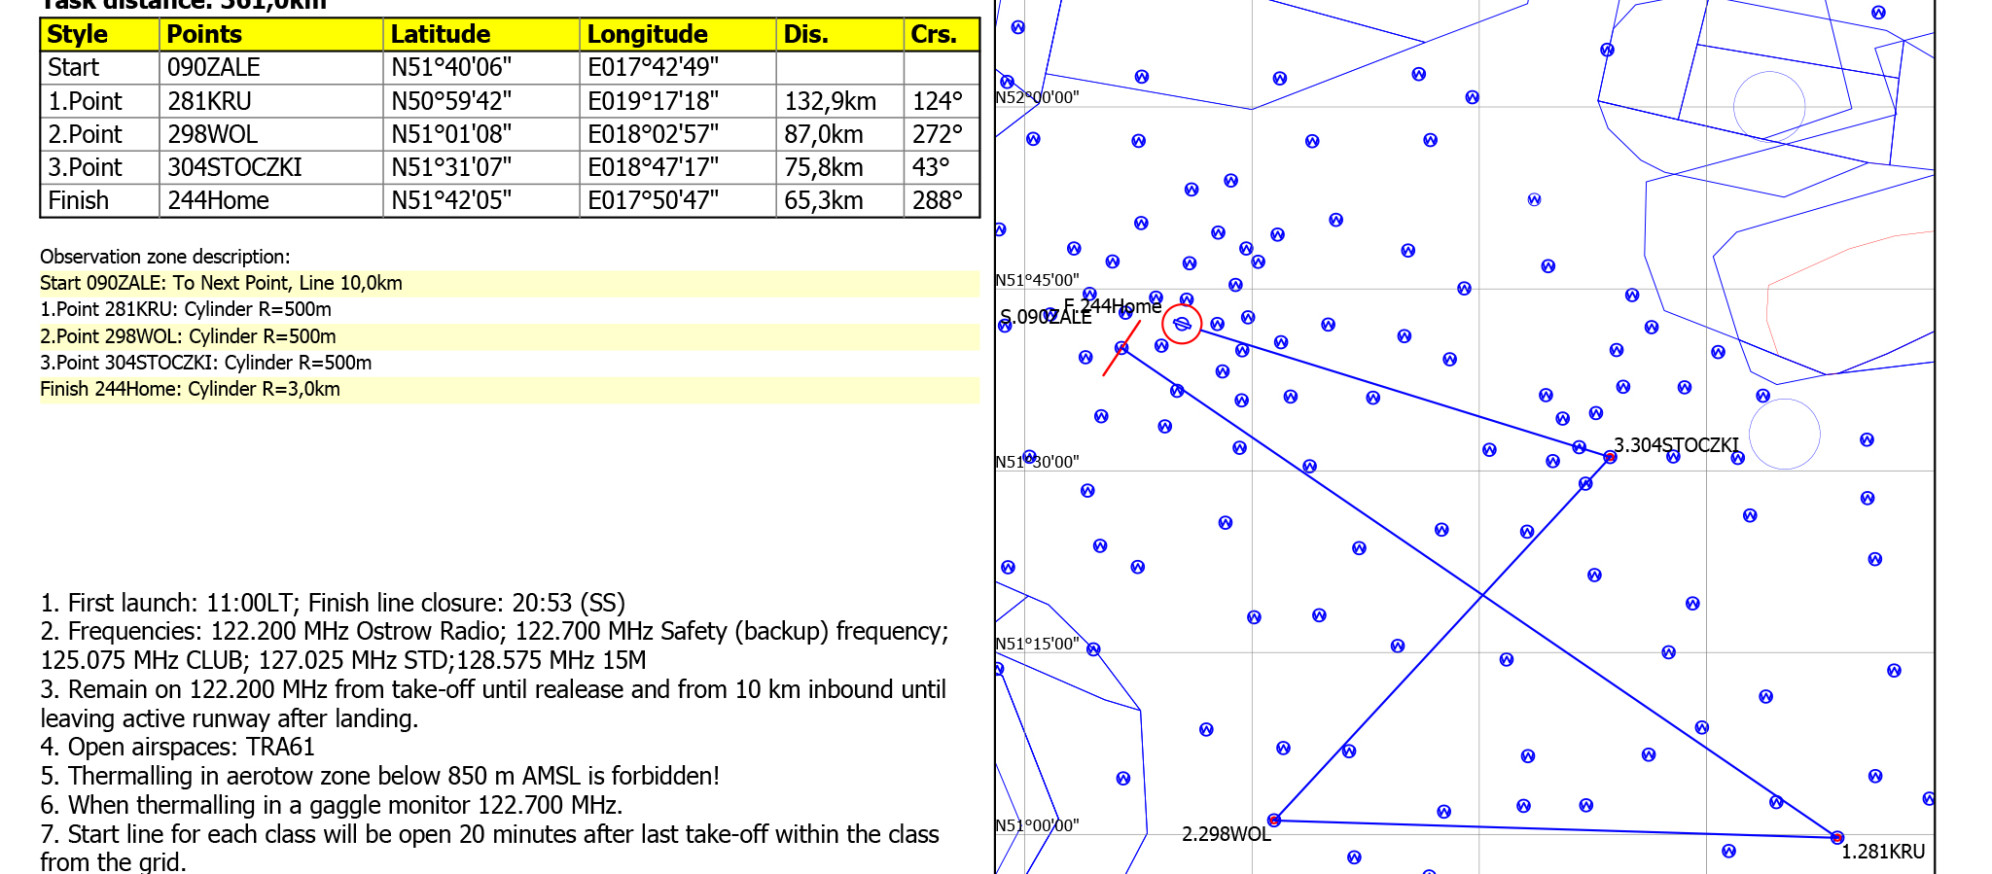Click the Open airspaces TRA61 note
The image size is (1992, 874).
[178, 747]
